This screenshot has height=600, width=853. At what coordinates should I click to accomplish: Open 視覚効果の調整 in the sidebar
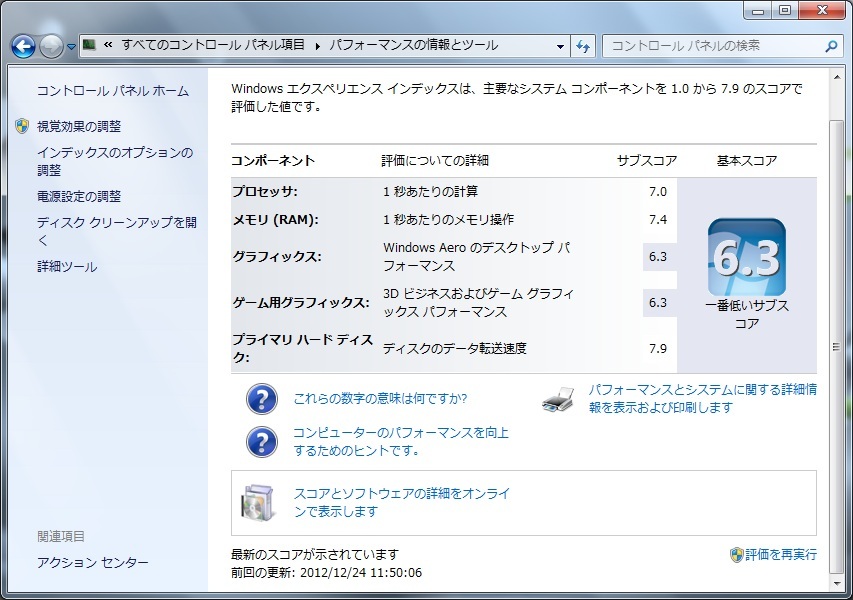click(79, 126)
